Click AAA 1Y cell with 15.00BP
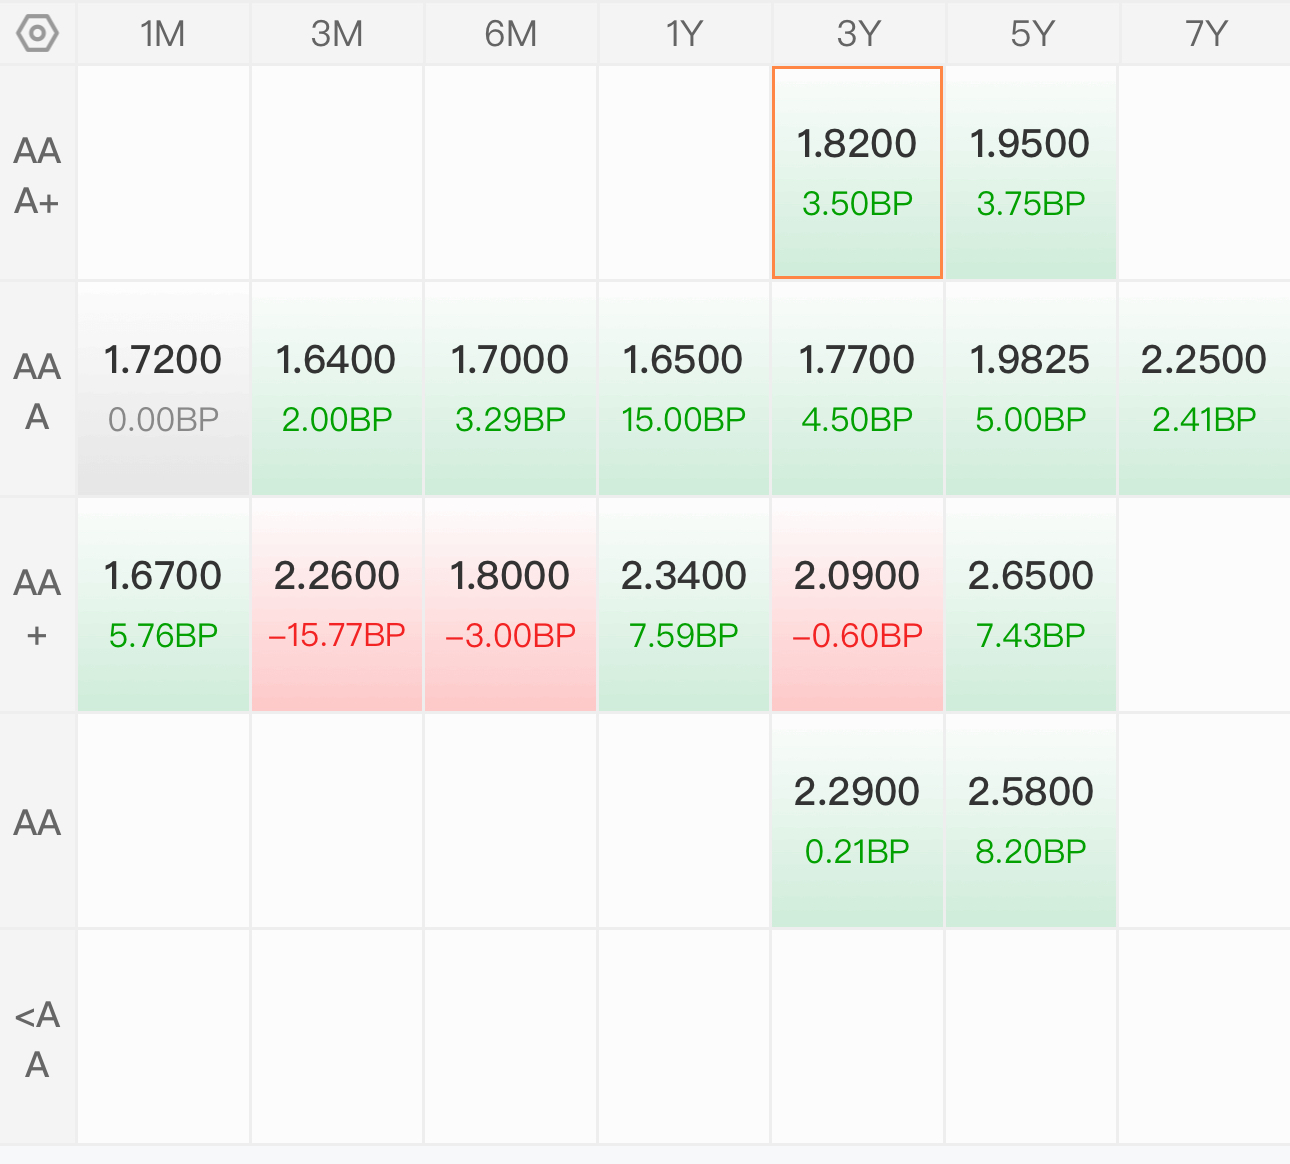Image resolution: width=1290 pixels, height=1164 pixels. (684, 389)
